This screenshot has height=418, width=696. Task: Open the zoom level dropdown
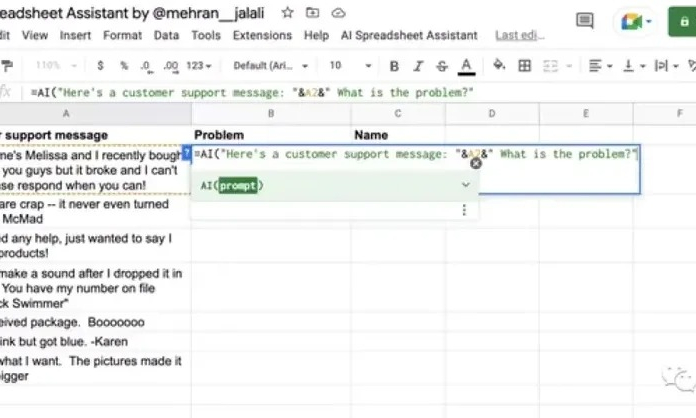56,66
